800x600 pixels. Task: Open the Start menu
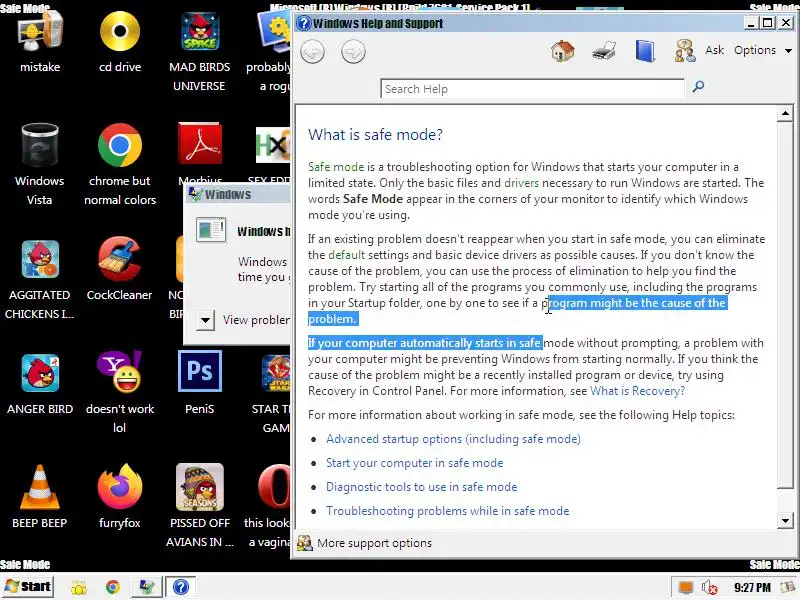point(28,587)
